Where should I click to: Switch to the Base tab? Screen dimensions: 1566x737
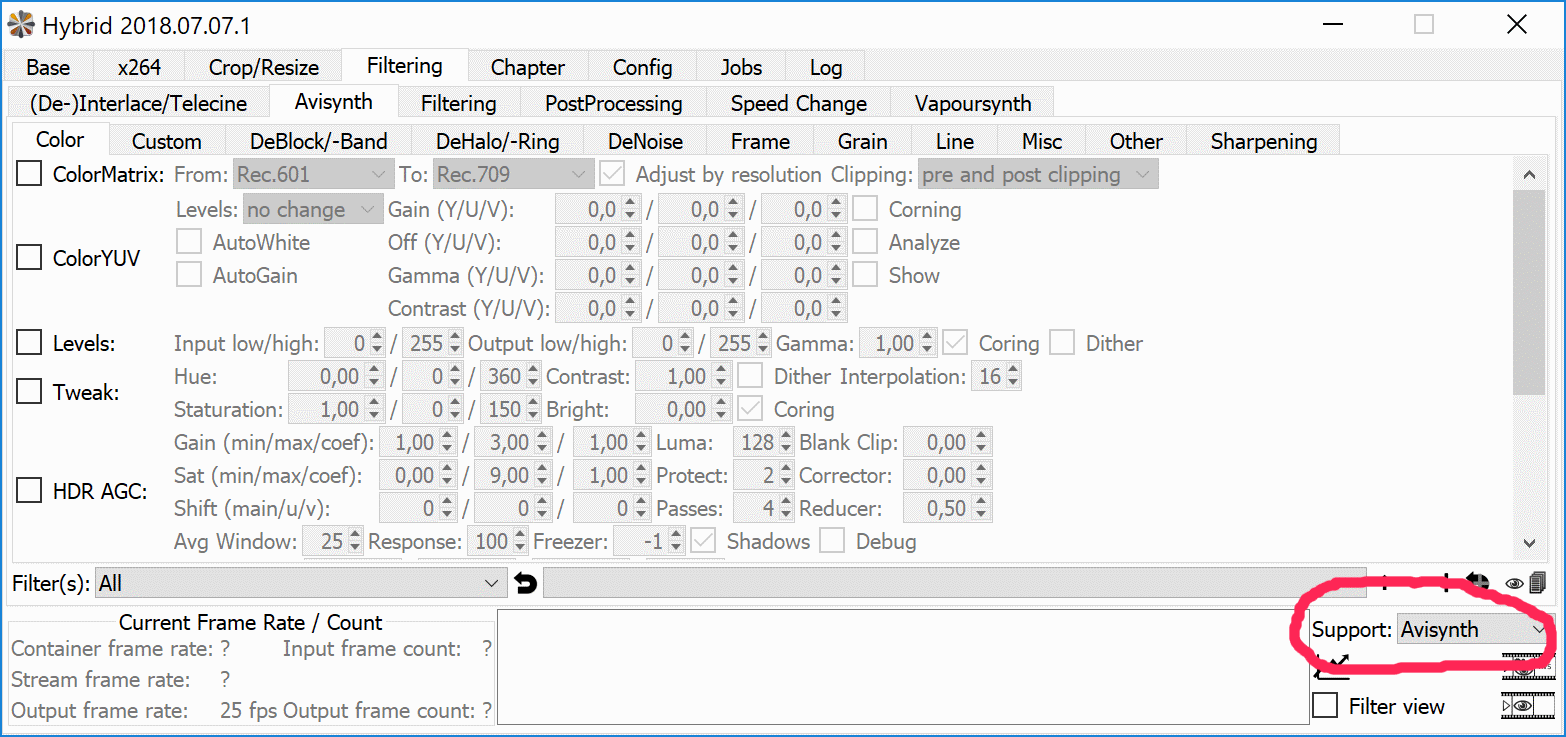pos(48,67)
